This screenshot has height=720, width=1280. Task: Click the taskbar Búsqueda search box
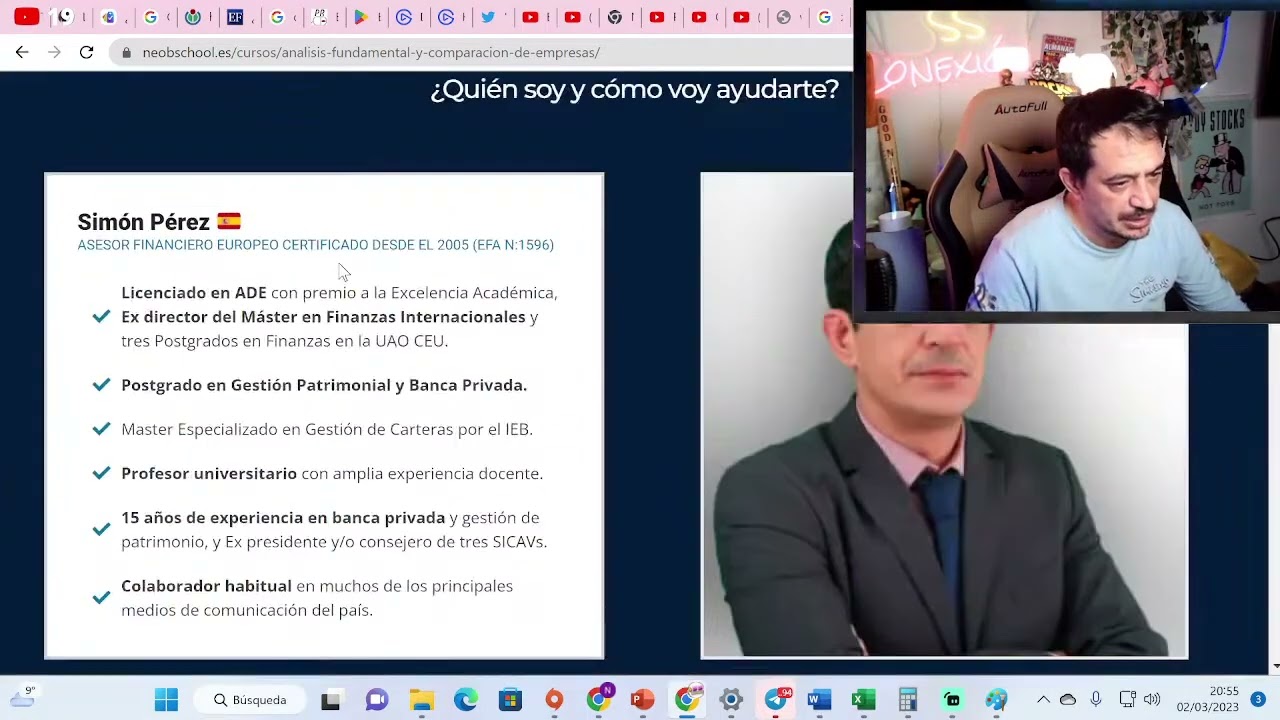(250, 699)
